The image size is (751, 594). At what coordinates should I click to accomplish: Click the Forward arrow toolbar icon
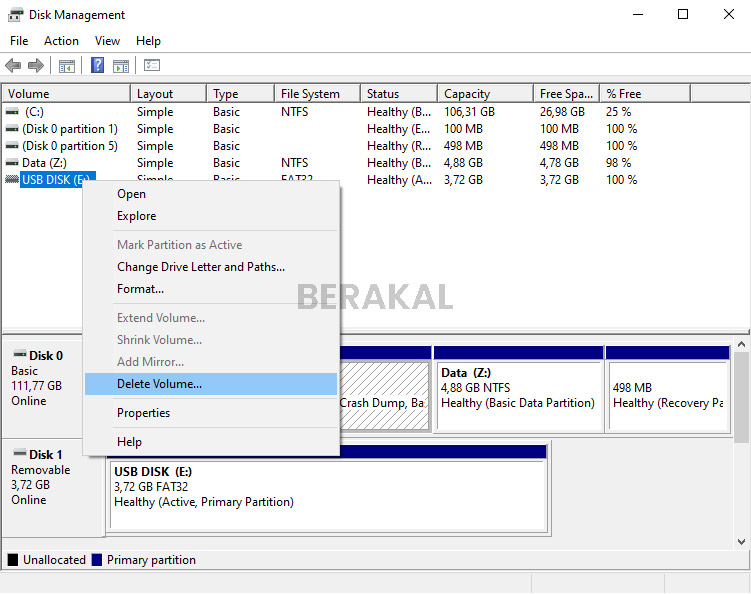click(x=36, y=66)
